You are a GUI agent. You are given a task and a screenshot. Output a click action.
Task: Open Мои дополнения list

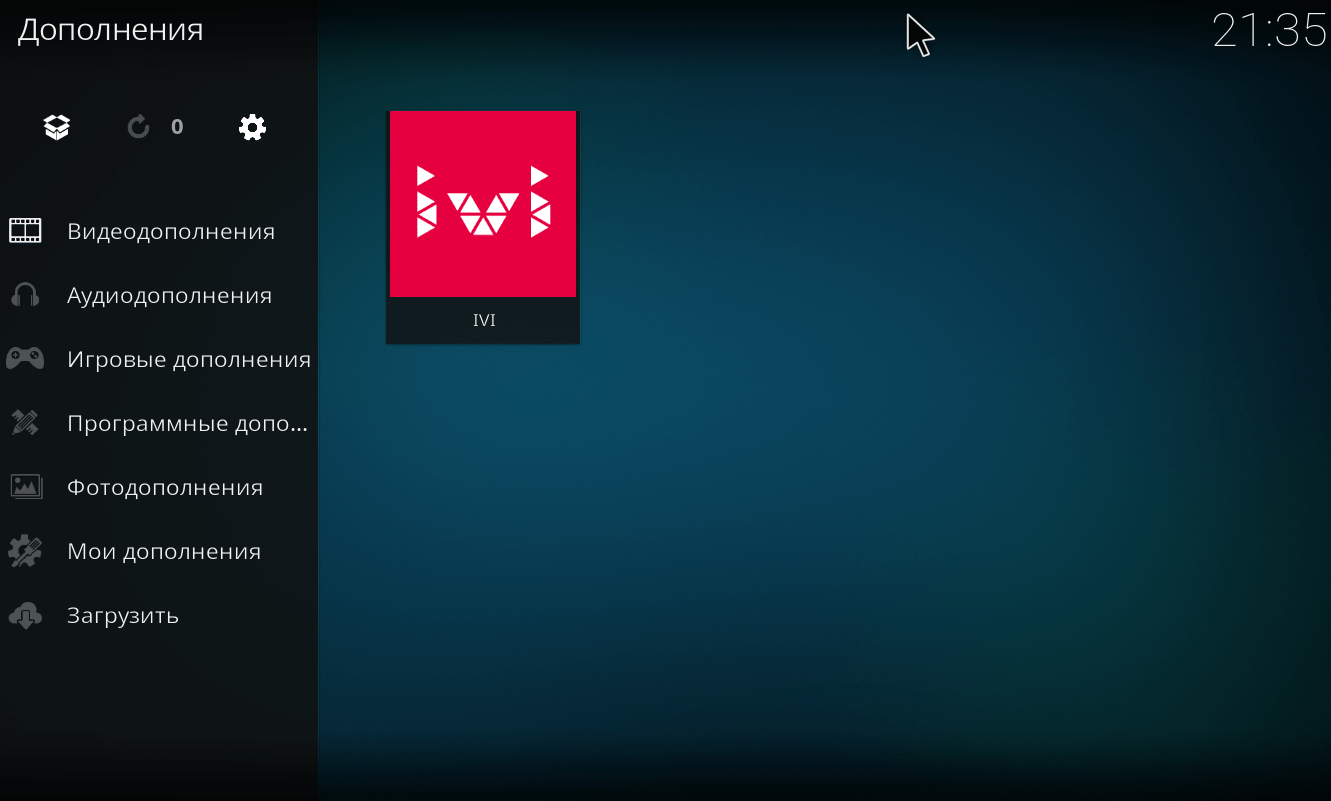point(164,551)
